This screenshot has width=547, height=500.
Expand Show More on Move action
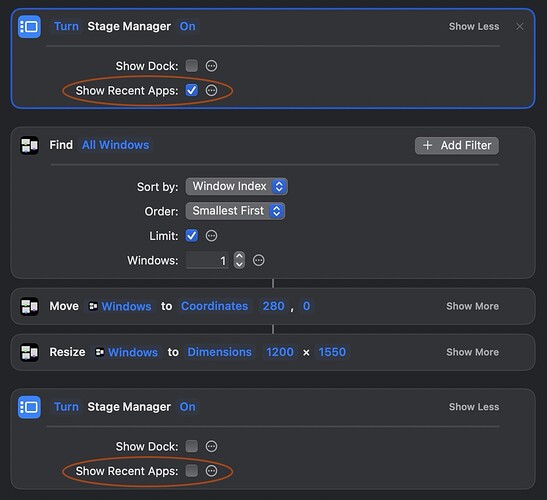coord(472,306)
